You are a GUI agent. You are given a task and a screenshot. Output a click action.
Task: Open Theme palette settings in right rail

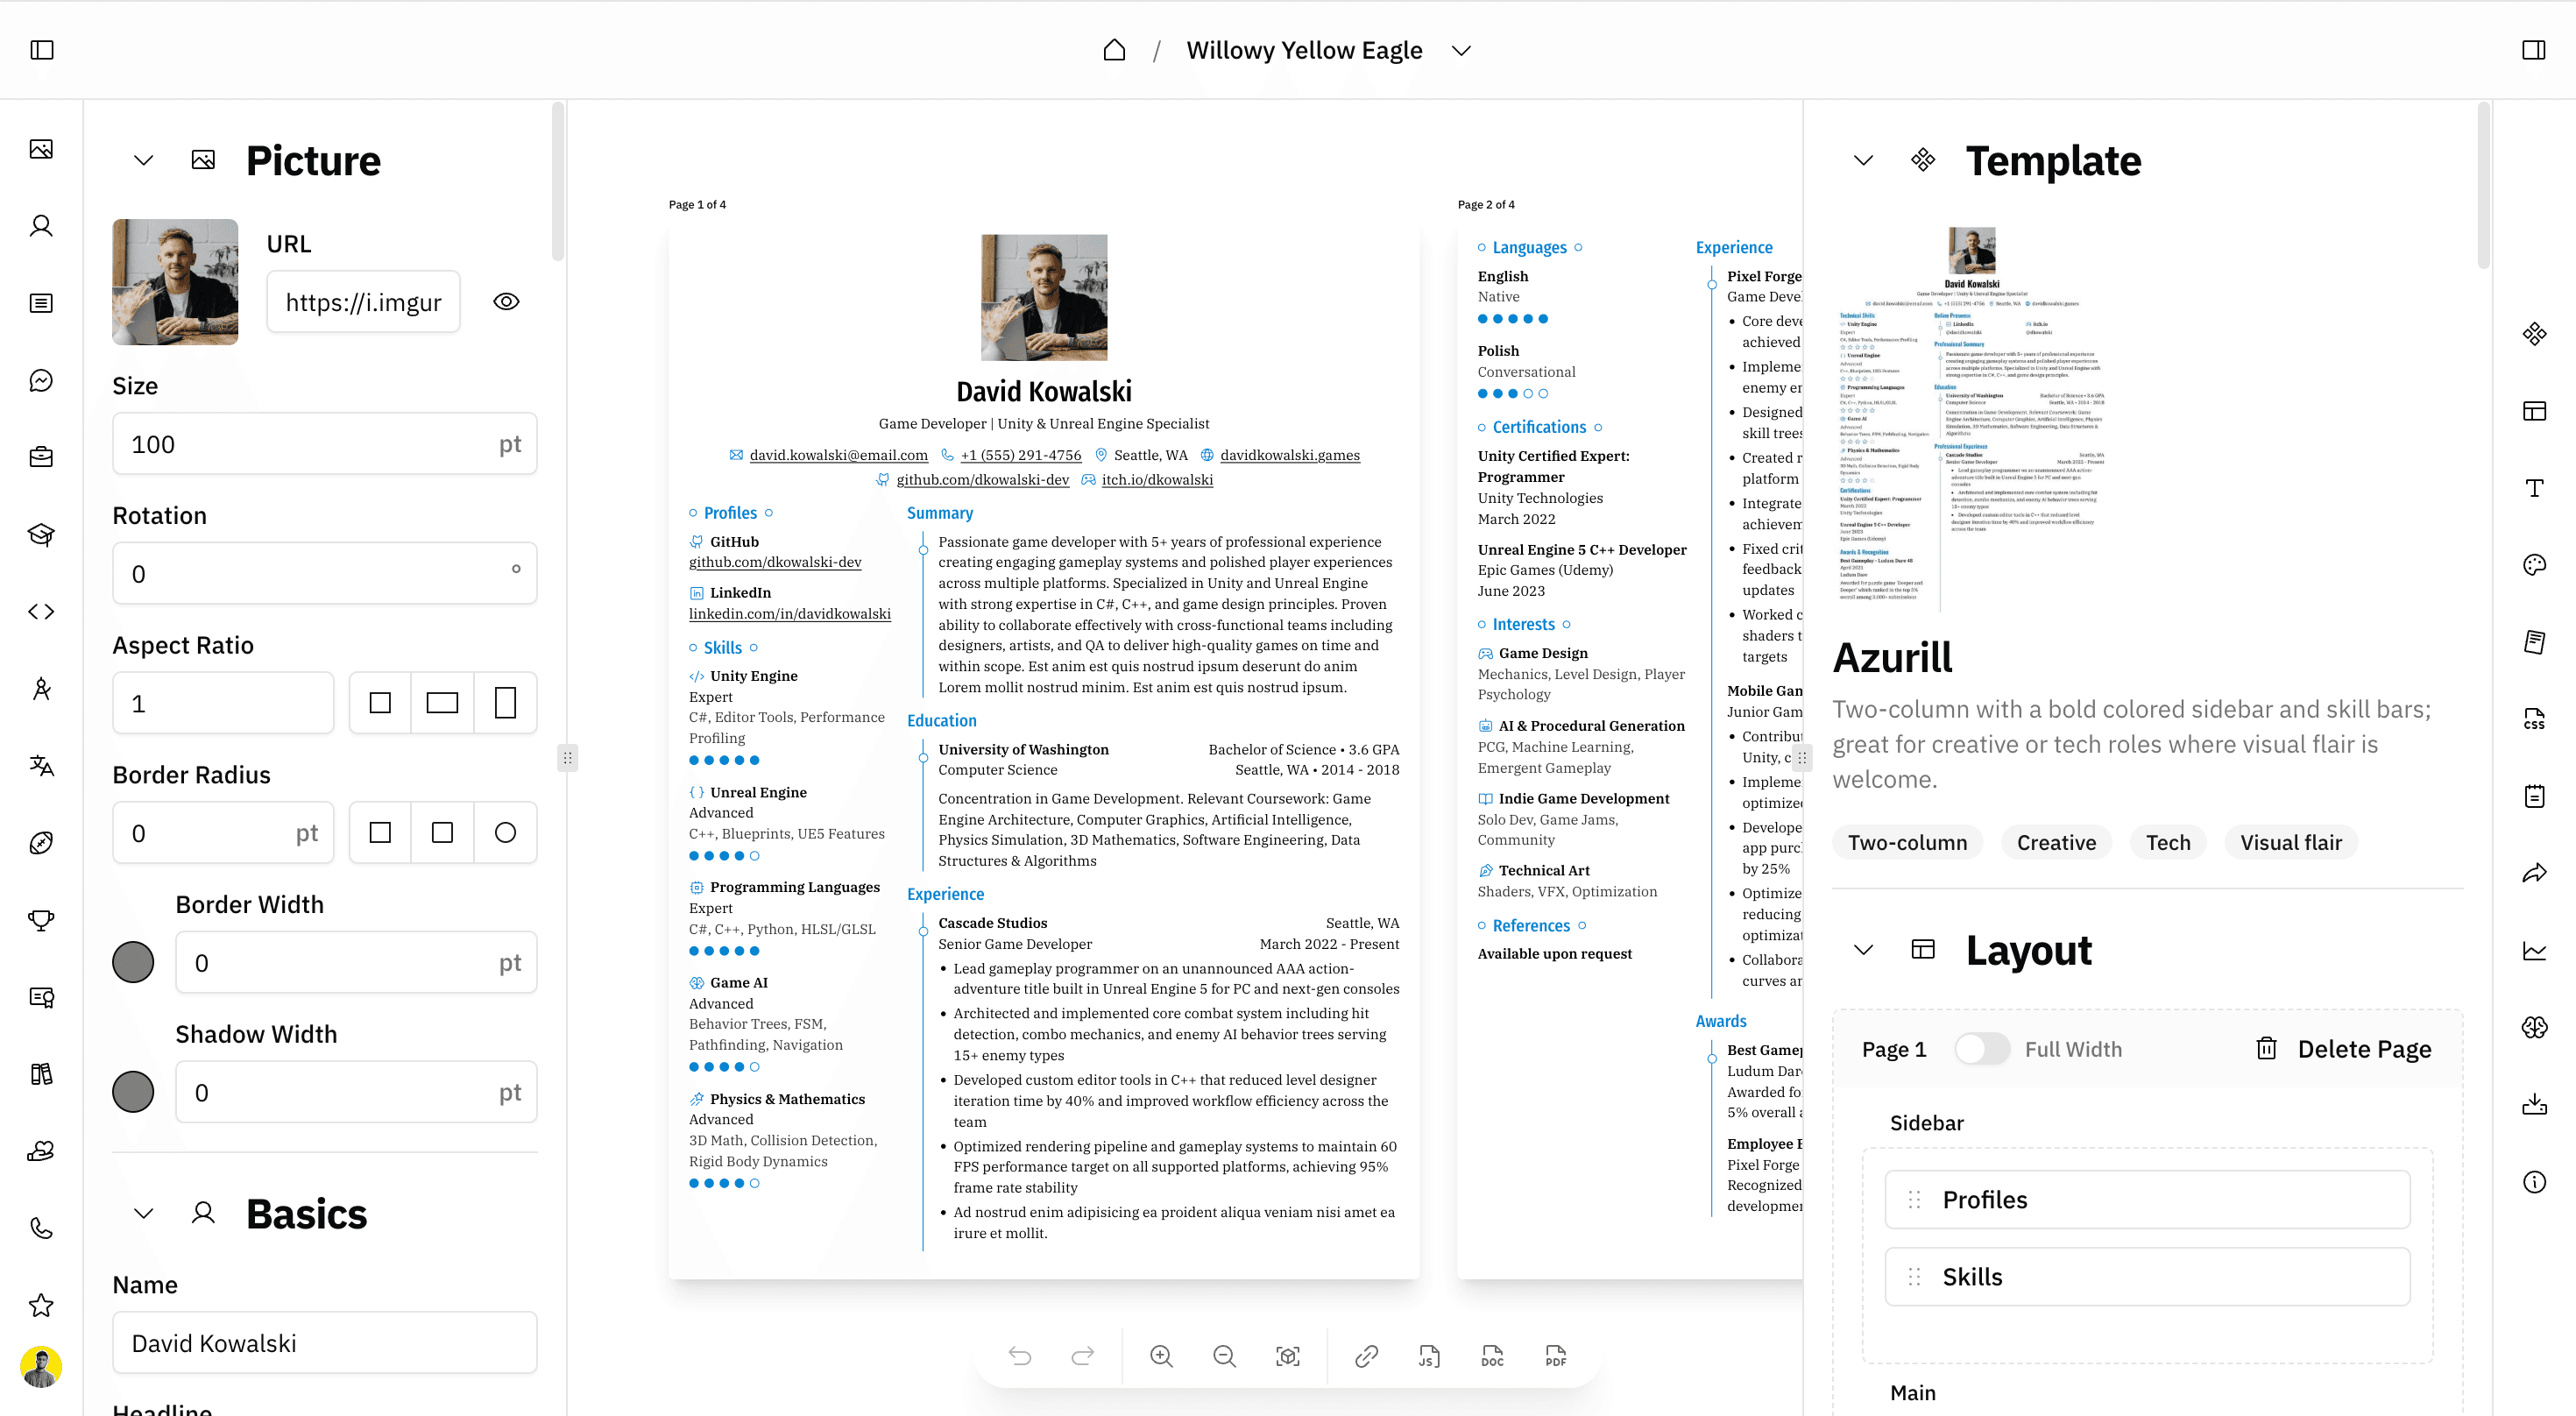[x=2534, y=565]
